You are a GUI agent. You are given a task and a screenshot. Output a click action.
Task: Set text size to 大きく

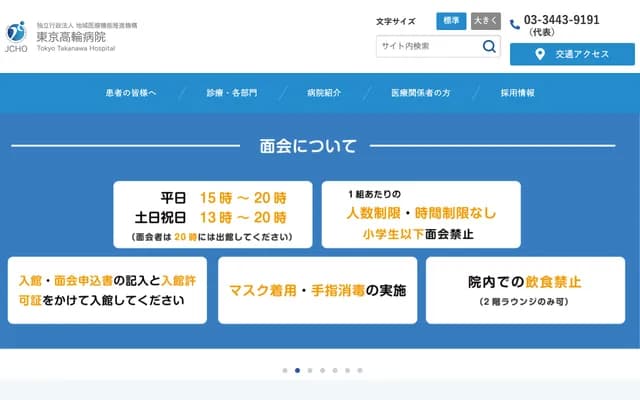(x=486, y=21)
